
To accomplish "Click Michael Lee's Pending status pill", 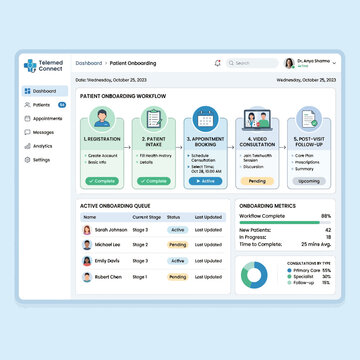I will 178,245.
